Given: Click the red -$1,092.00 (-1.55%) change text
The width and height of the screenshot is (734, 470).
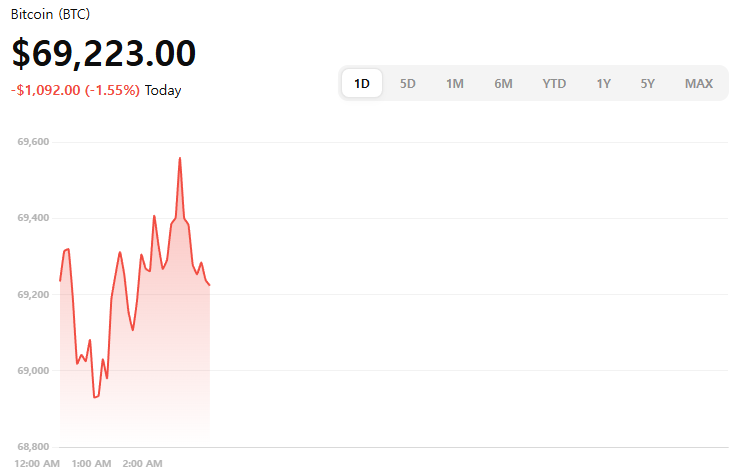Looking at the screenshot, I should click(76, 90).
